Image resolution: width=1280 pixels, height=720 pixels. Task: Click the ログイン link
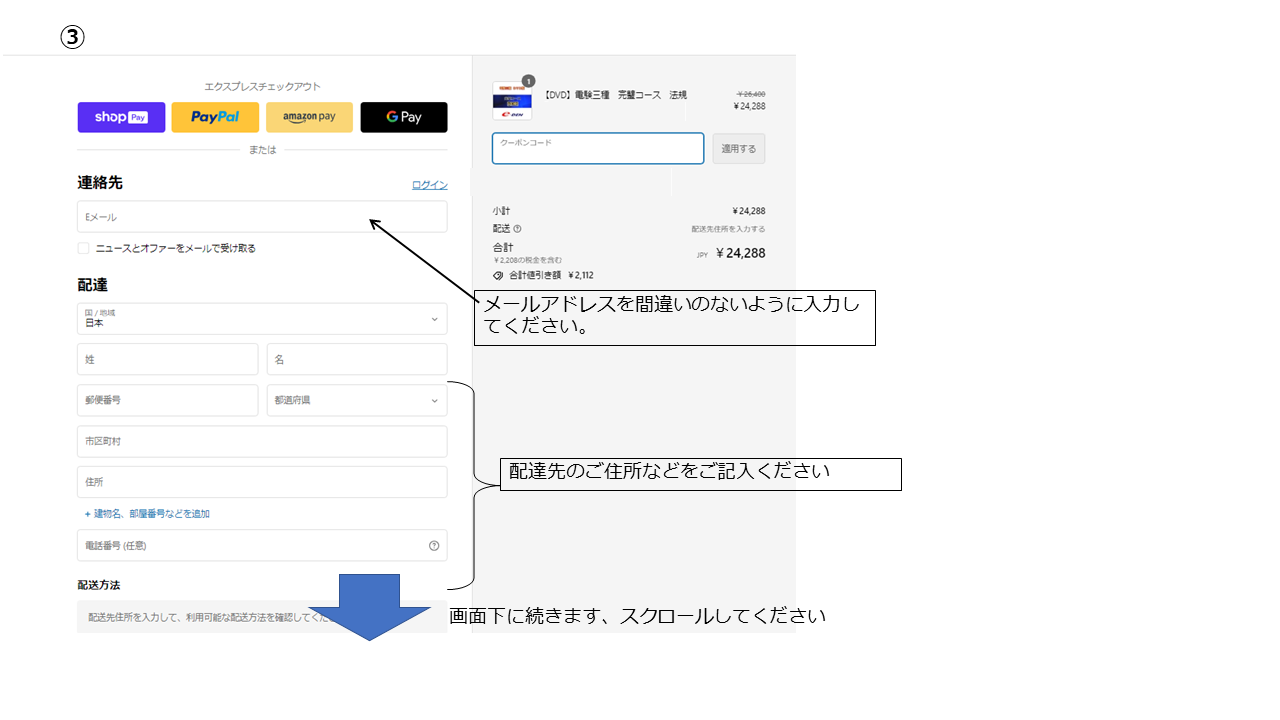pos(429,185)
